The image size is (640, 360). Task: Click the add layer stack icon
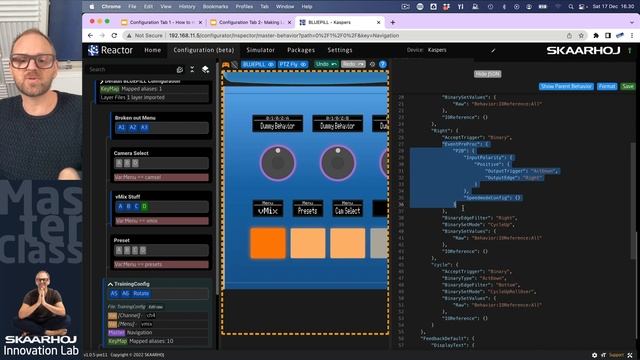[205, 70]
